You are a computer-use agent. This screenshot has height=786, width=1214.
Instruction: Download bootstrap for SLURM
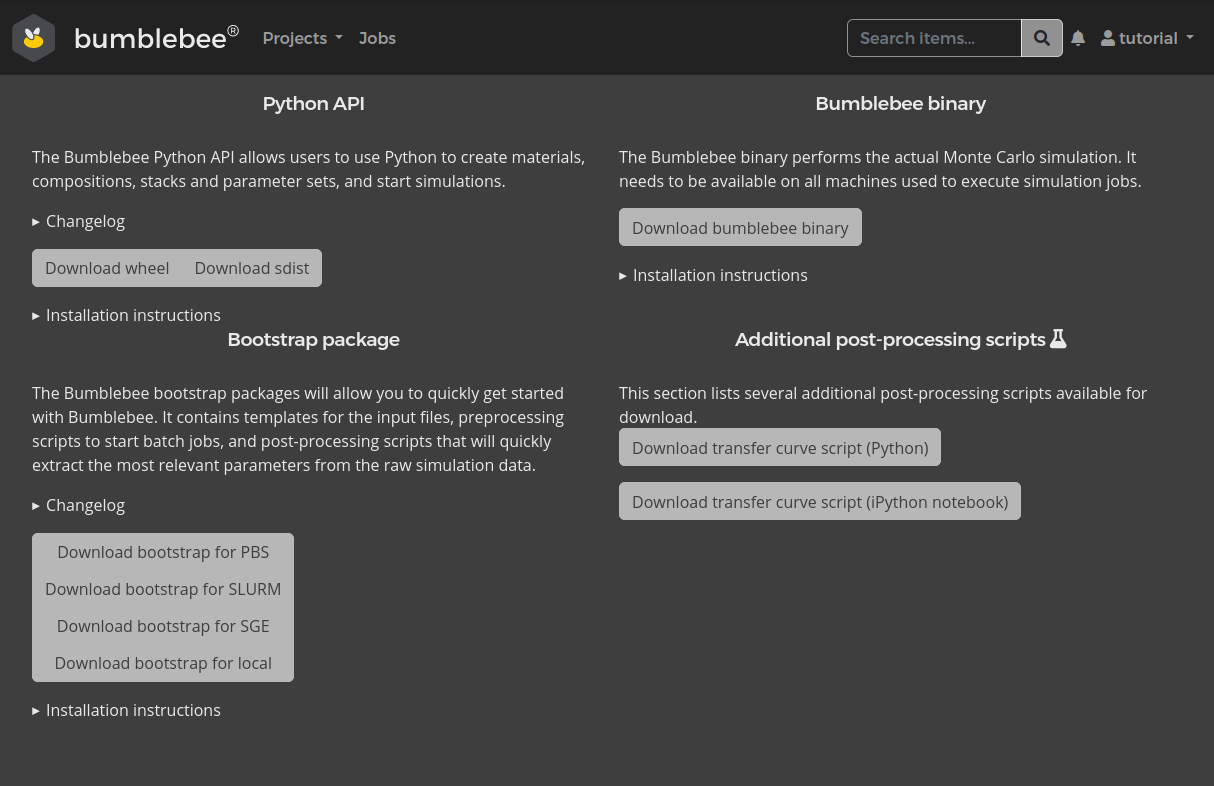coord(163,589)
